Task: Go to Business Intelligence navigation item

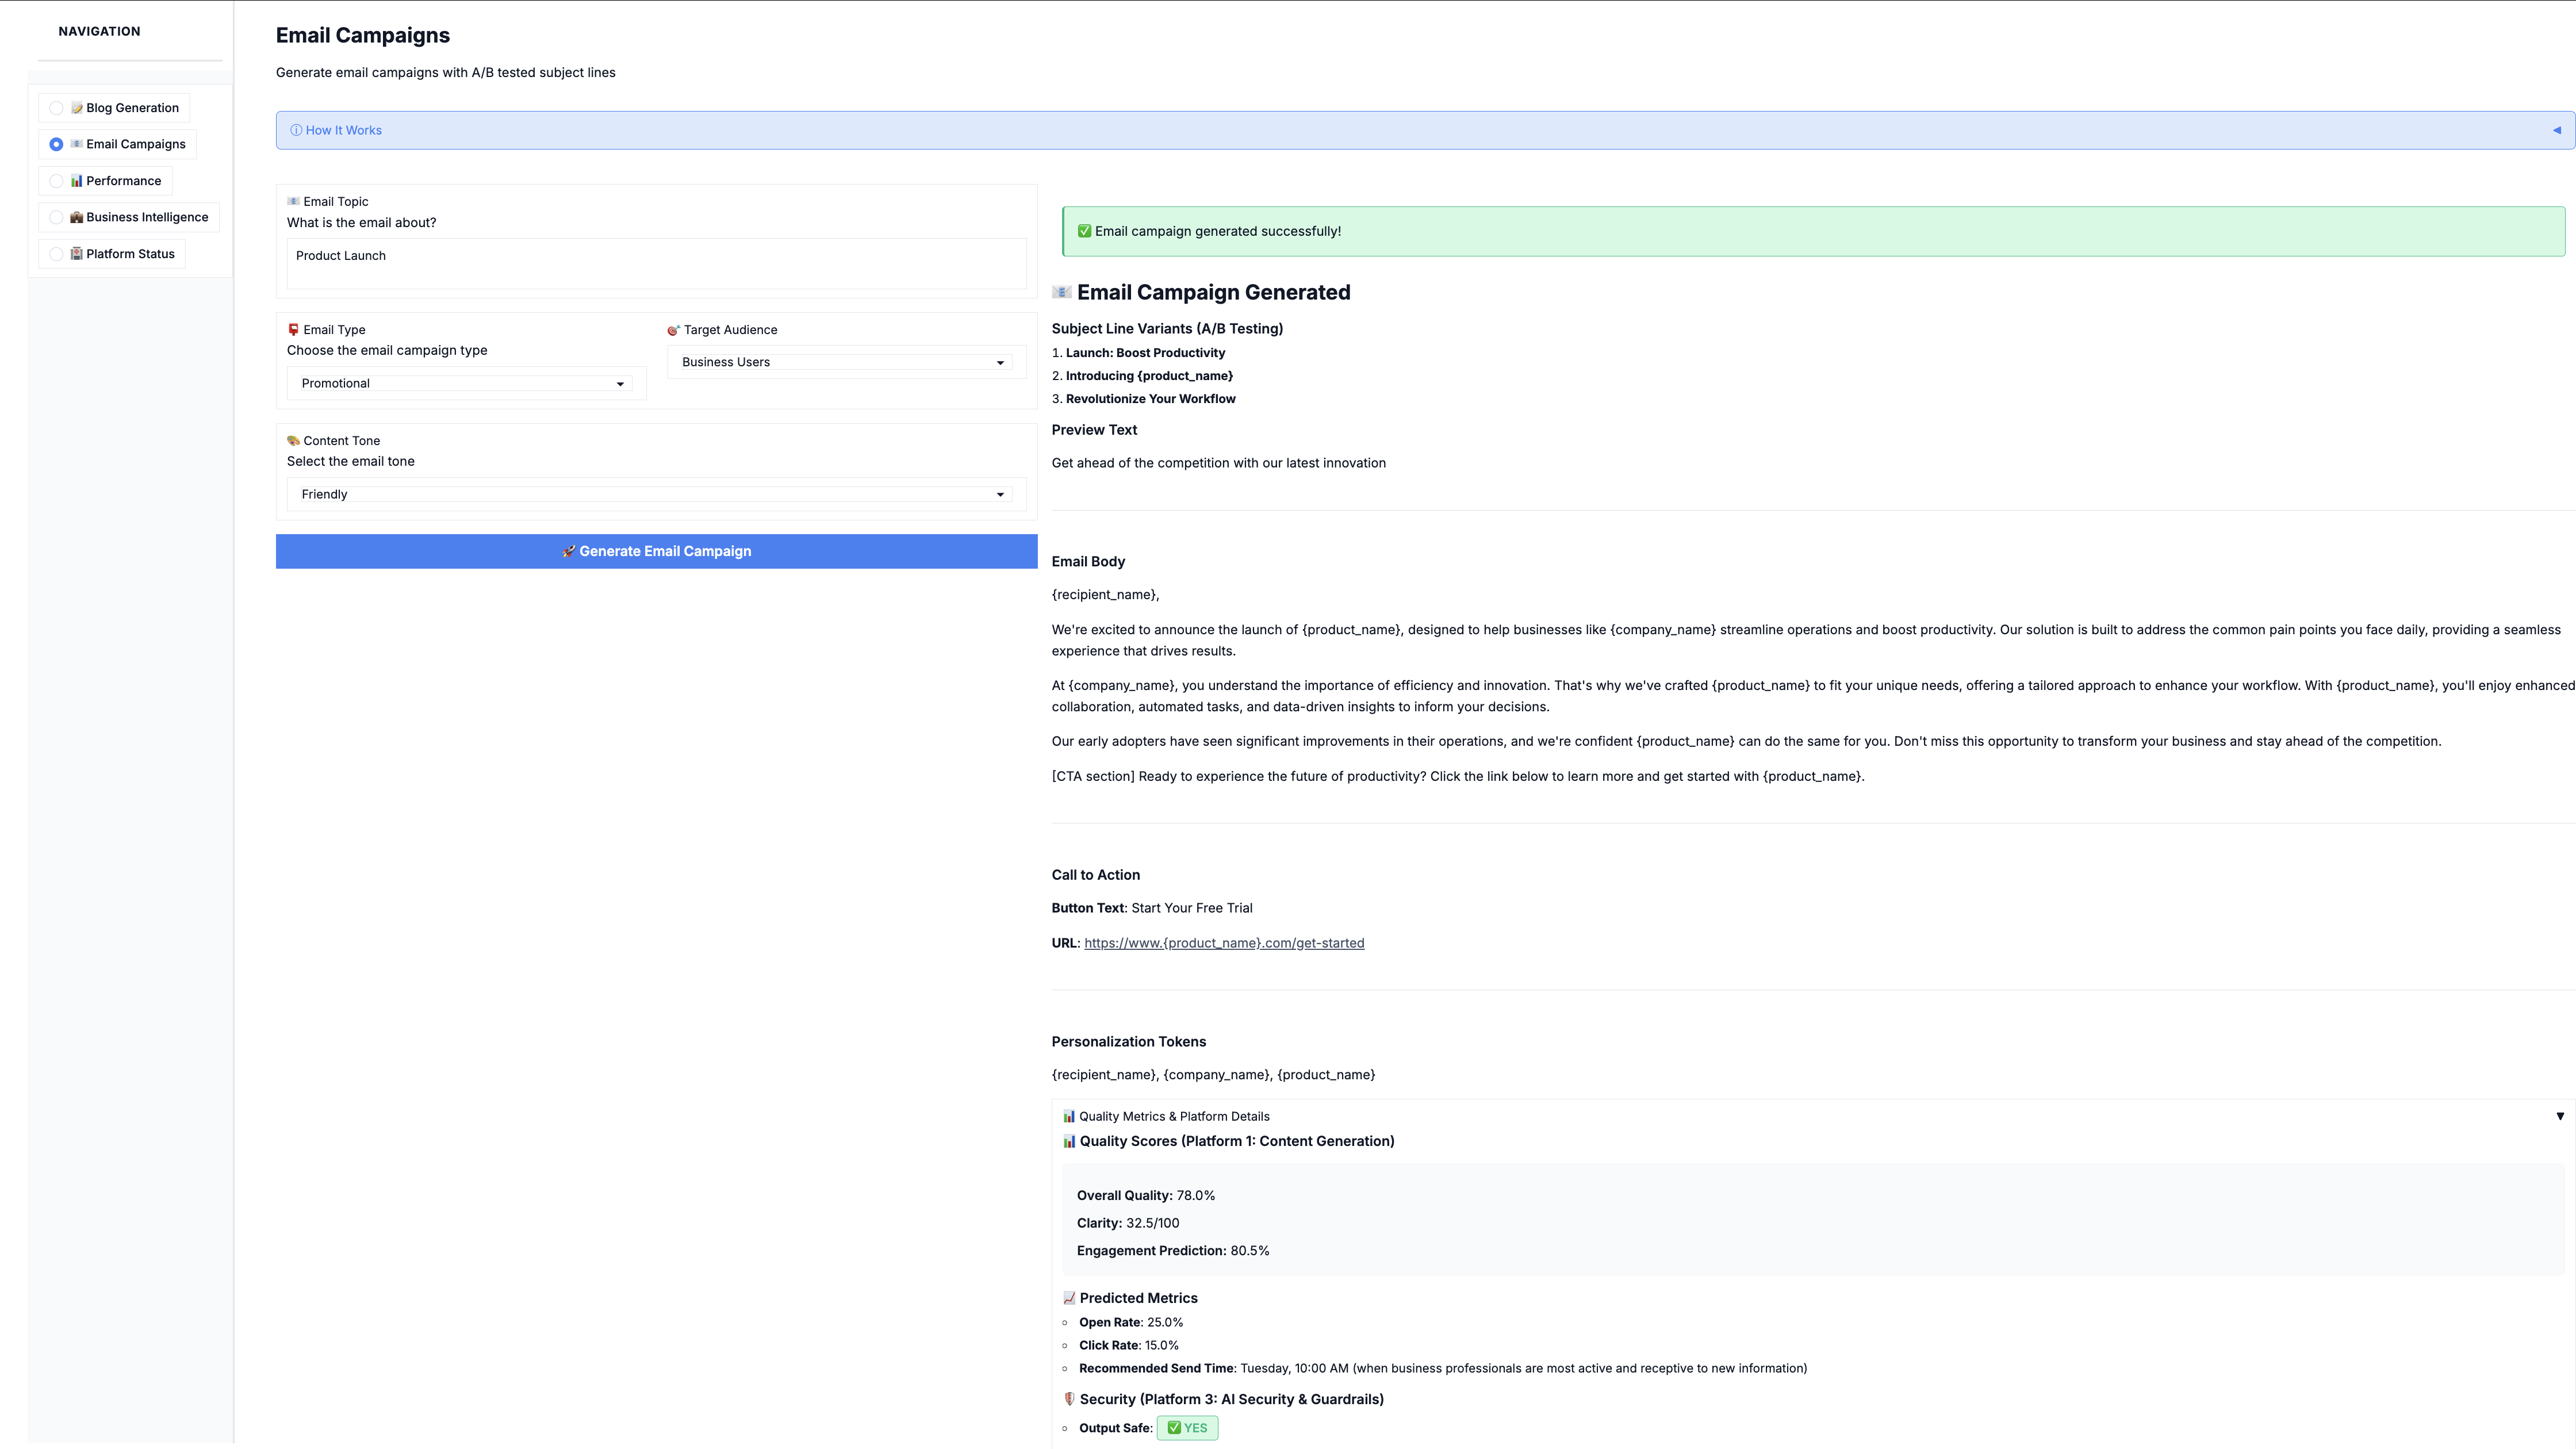Action: (146, 217)
